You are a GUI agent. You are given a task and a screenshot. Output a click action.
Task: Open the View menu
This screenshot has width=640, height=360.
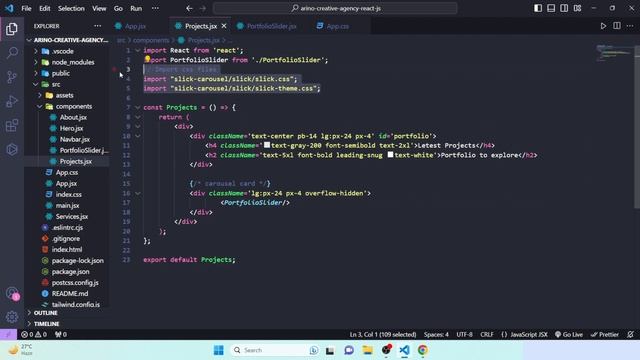(99, 8)
